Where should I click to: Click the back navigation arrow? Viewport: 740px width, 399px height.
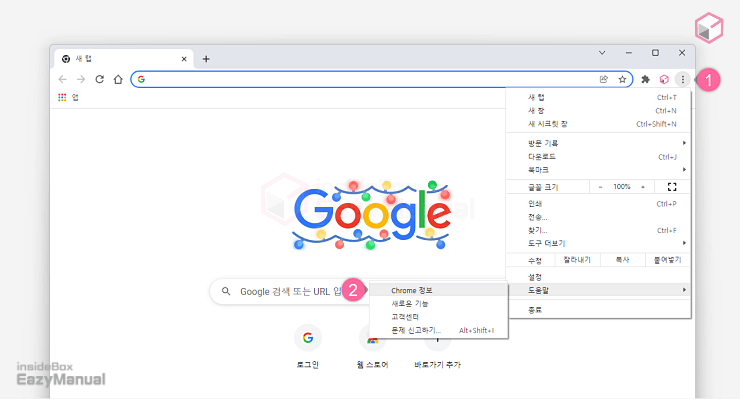pos(63,79)
